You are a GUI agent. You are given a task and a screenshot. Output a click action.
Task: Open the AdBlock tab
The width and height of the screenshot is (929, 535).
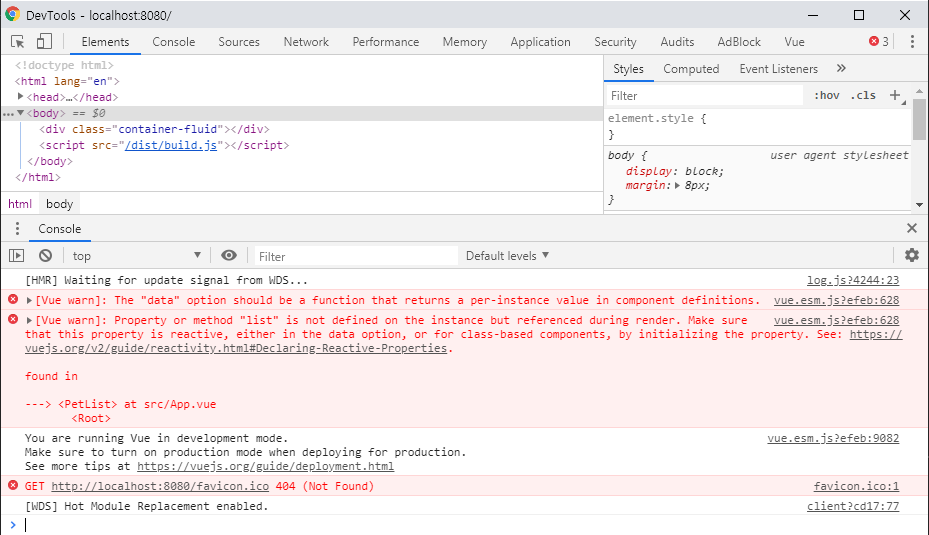(739, 42)
